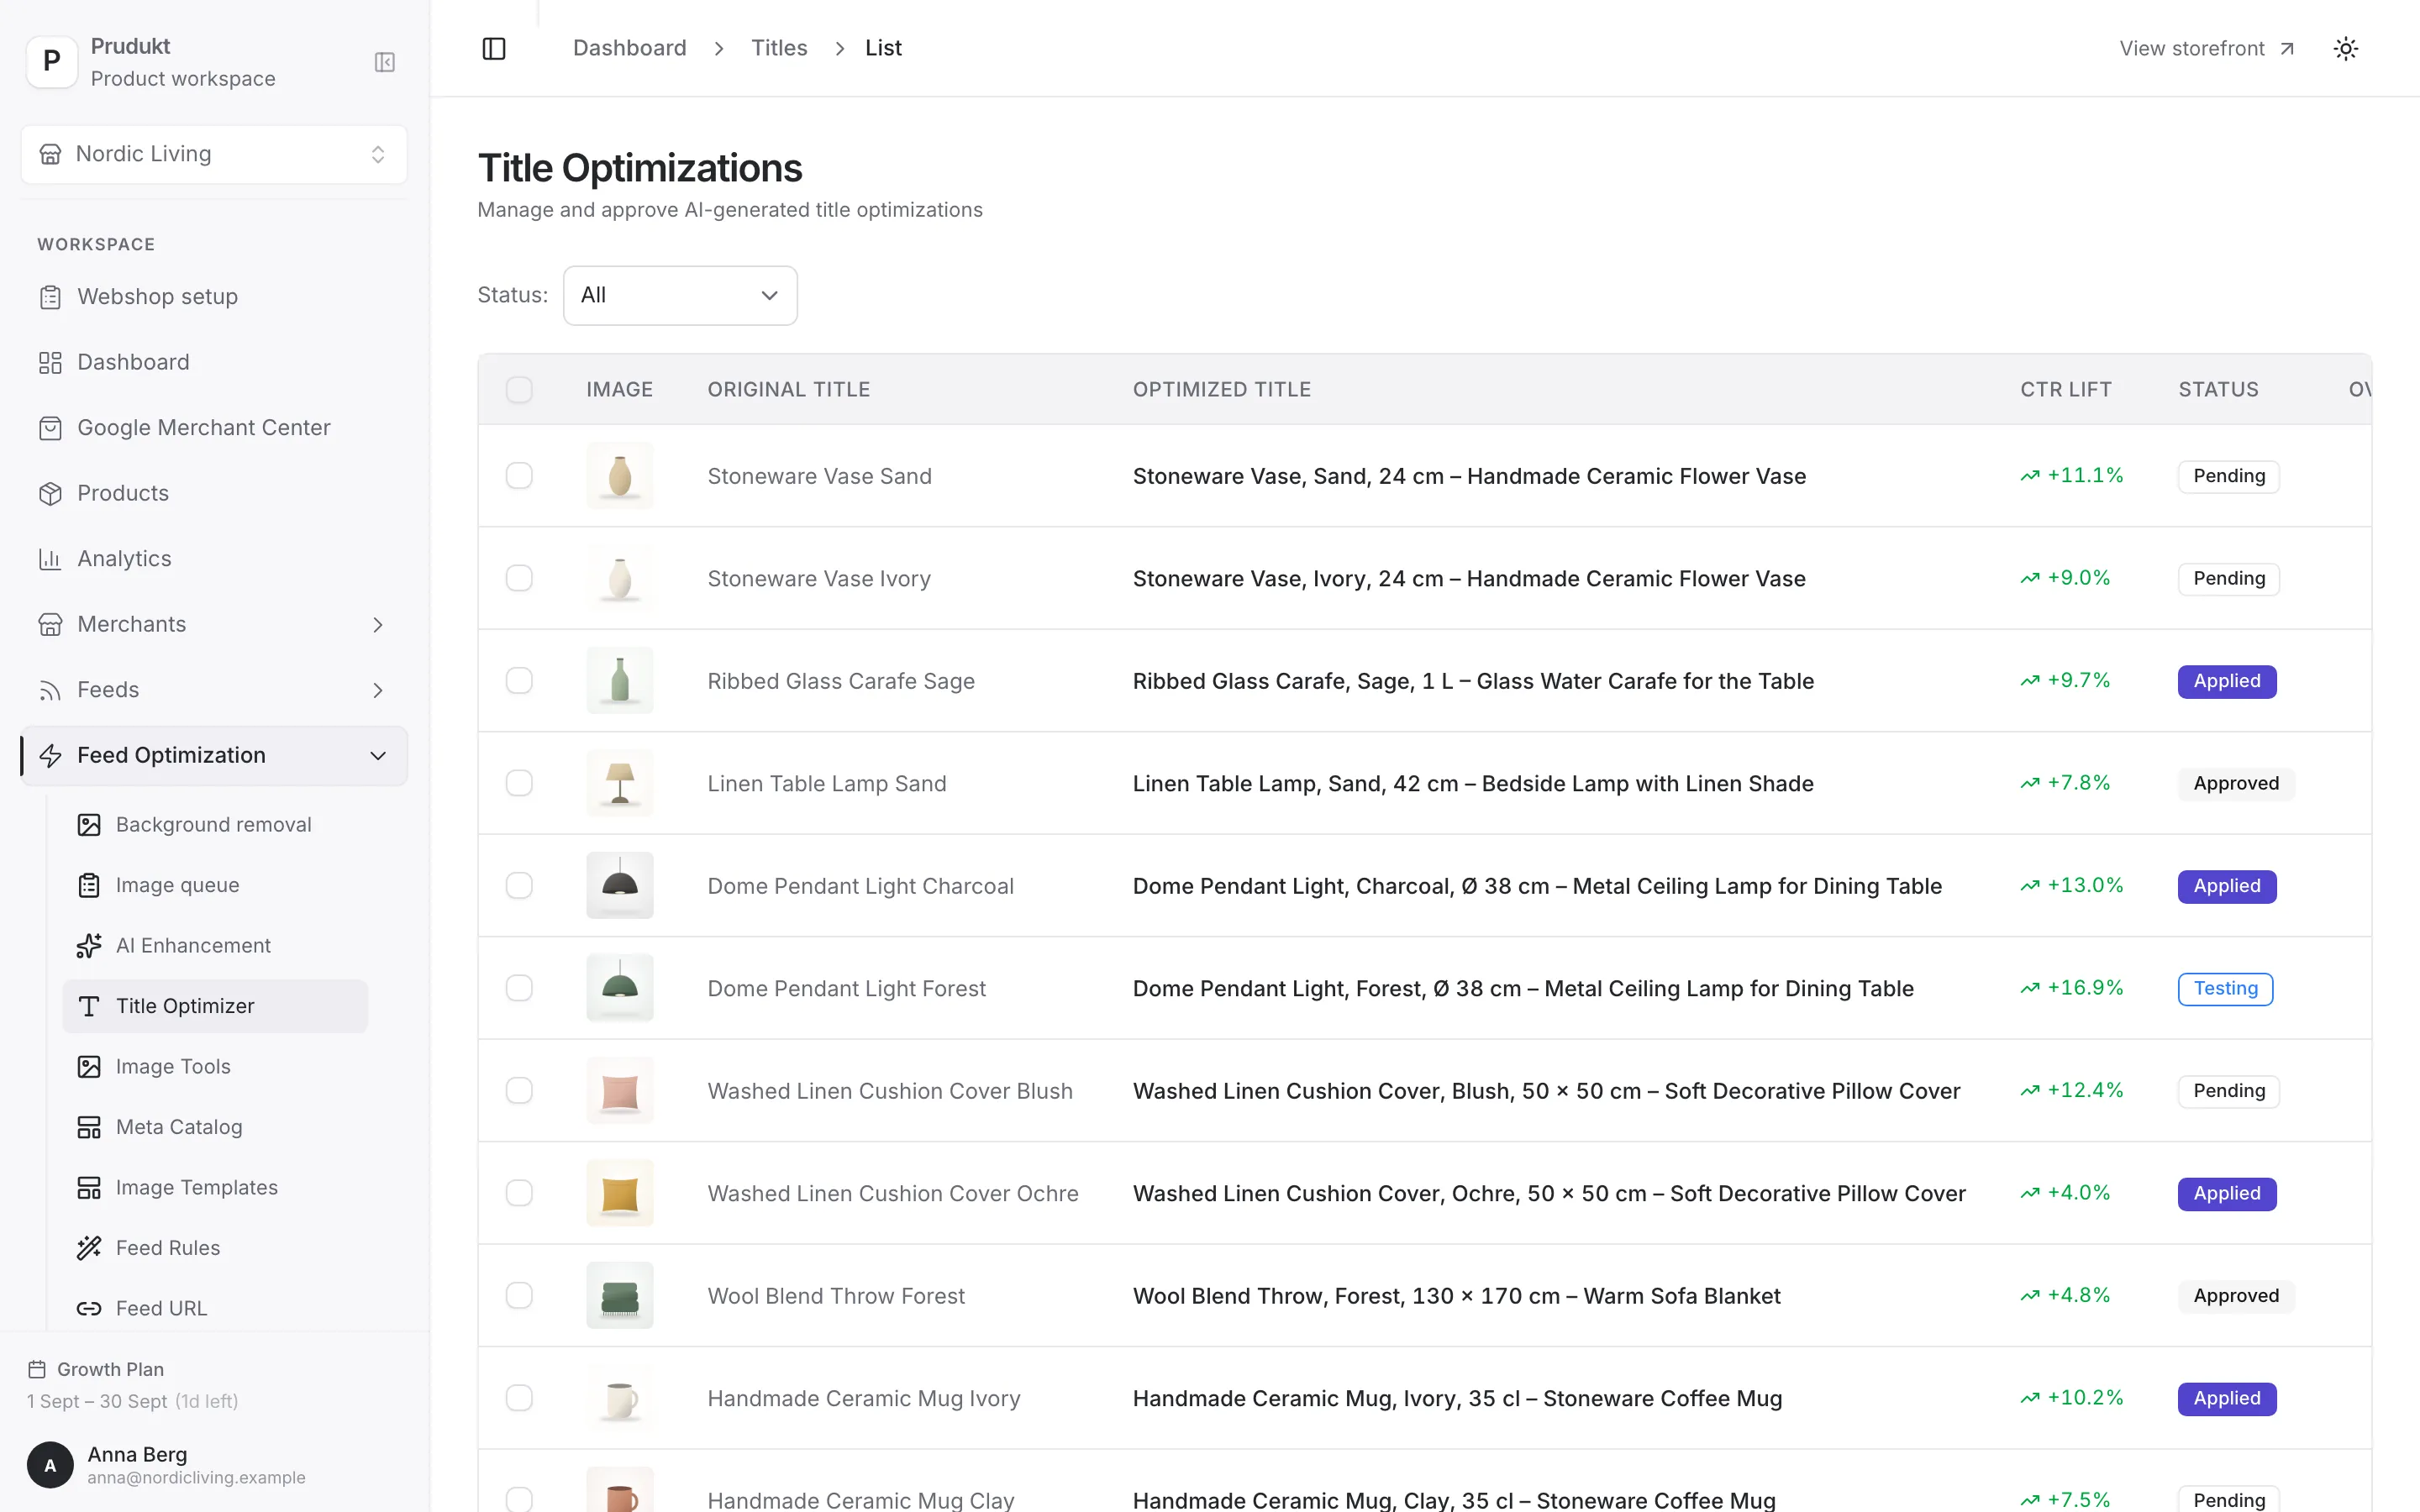The height and width of the screenshot is (1512, 2420).
Task: Check the Dome Pendant Light Forest checkbox
Action: click(519, 988)
